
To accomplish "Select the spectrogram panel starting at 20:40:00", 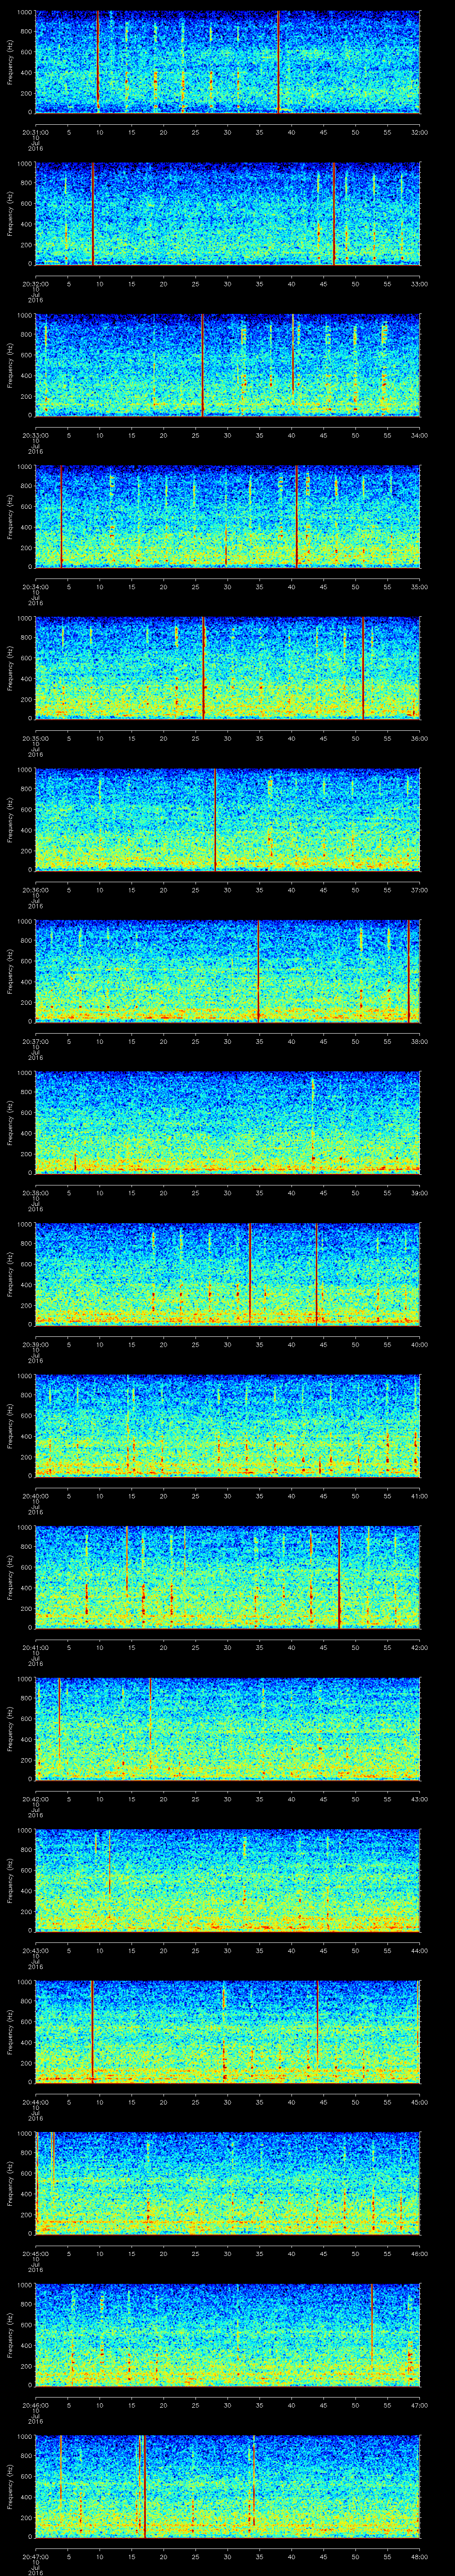I will click(x=228, y=1426).
